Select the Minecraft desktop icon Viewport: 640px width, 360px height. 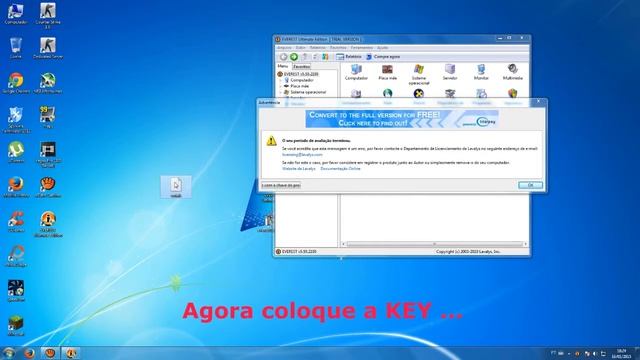pos(16,325)
